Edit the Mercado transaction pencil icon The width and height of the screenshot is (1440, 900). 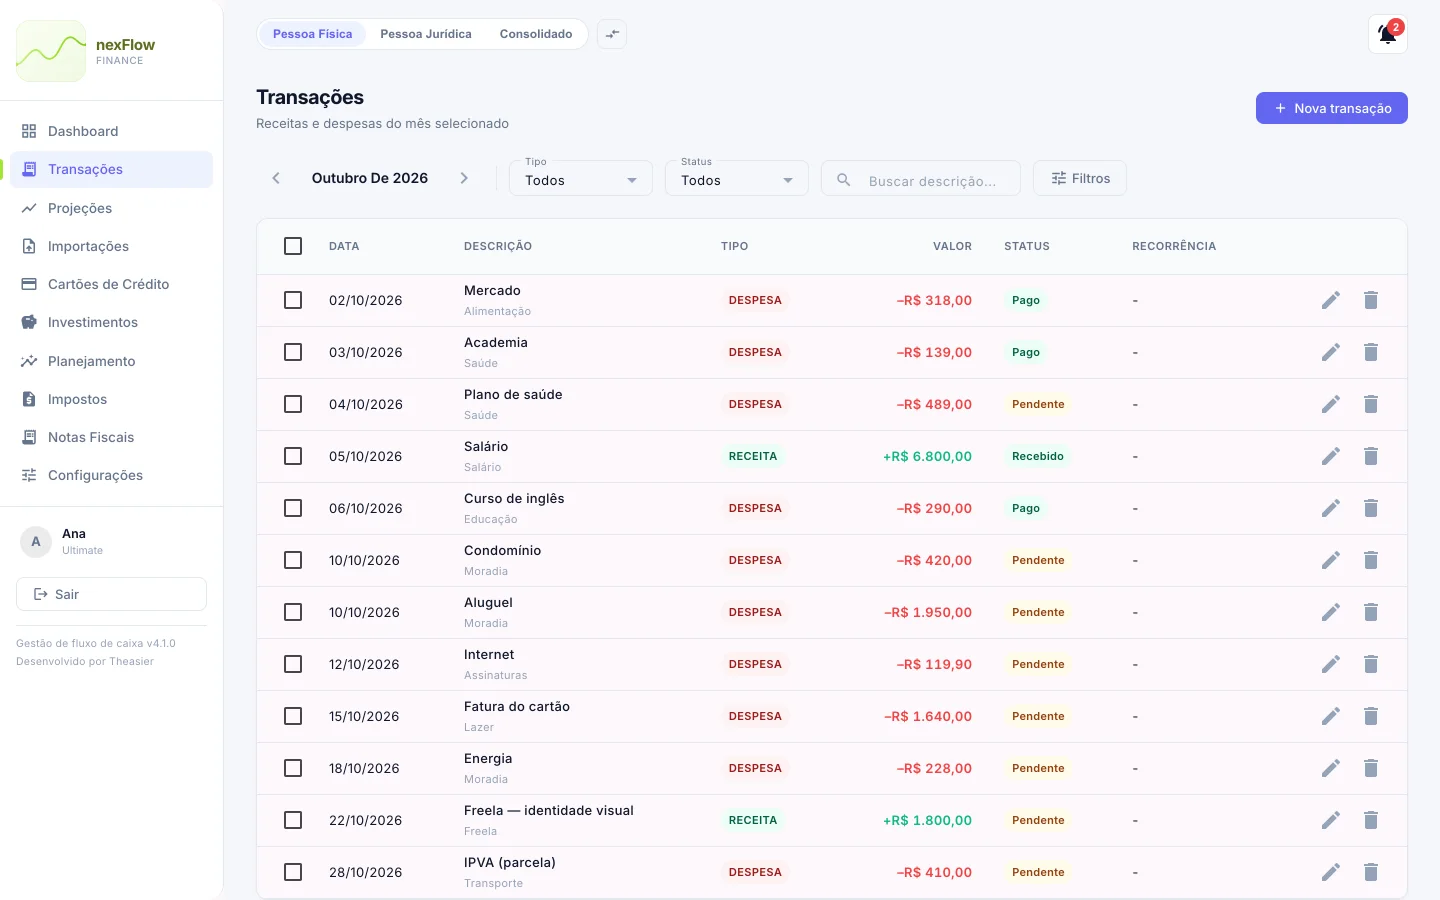tap(1330, 300)
